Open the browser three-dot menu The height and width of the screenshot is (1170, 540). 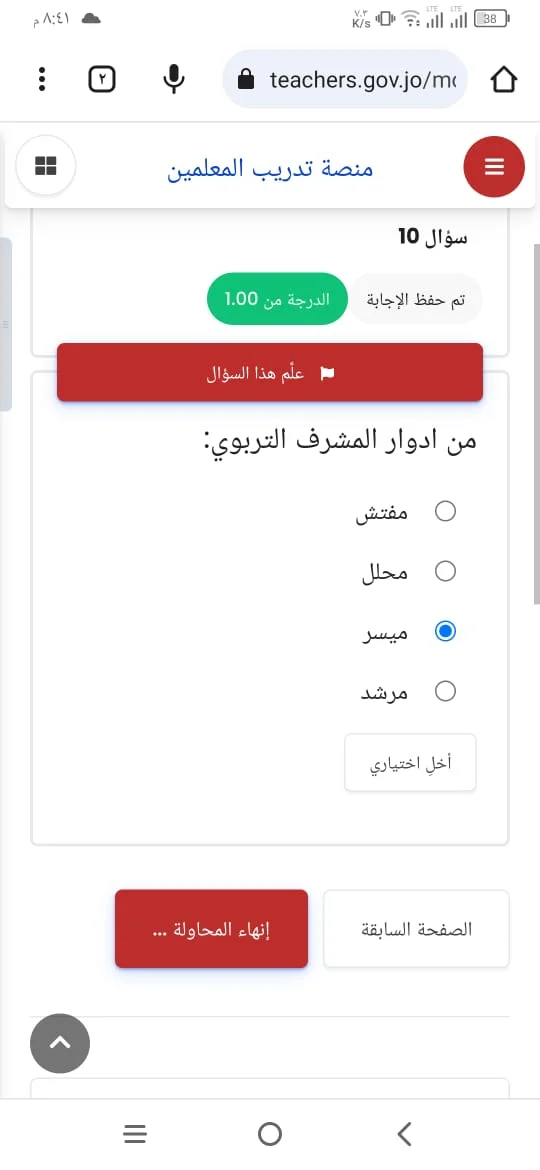43,79
